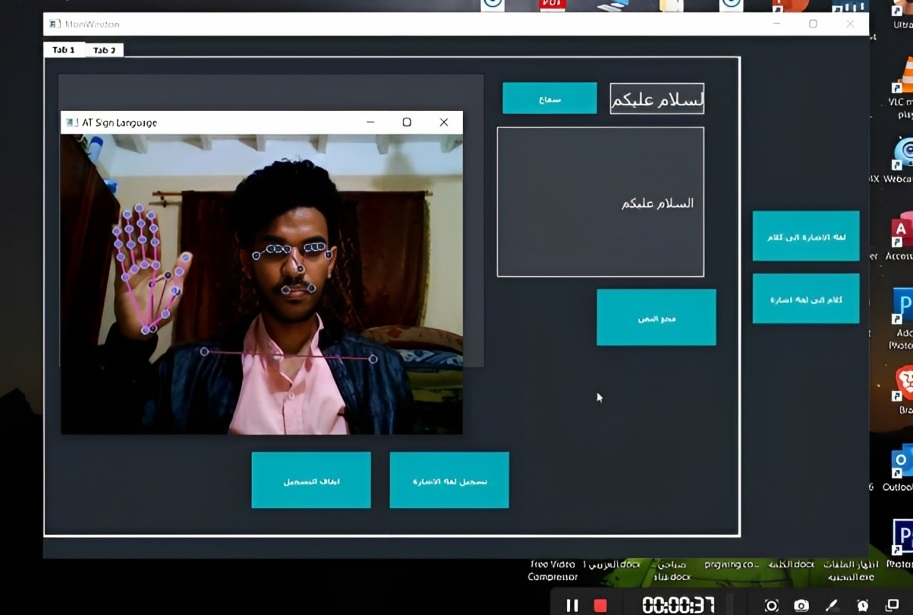Click the overlapping windows icon in recorder bar
The image size is (913, 615).
click(892, 606)
